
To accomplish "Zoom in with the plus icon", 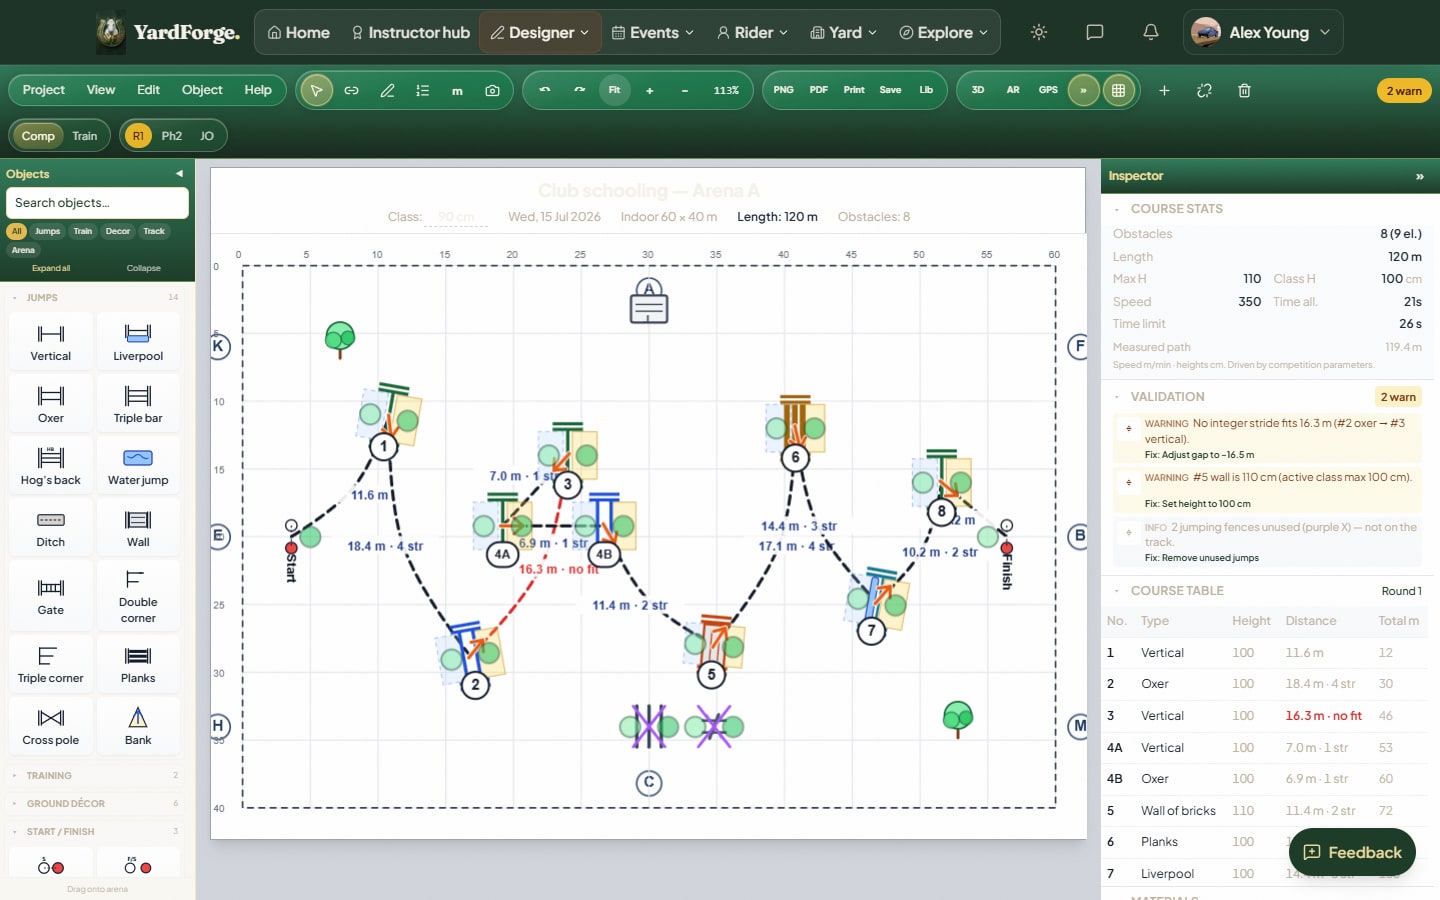I will point(649,90).
